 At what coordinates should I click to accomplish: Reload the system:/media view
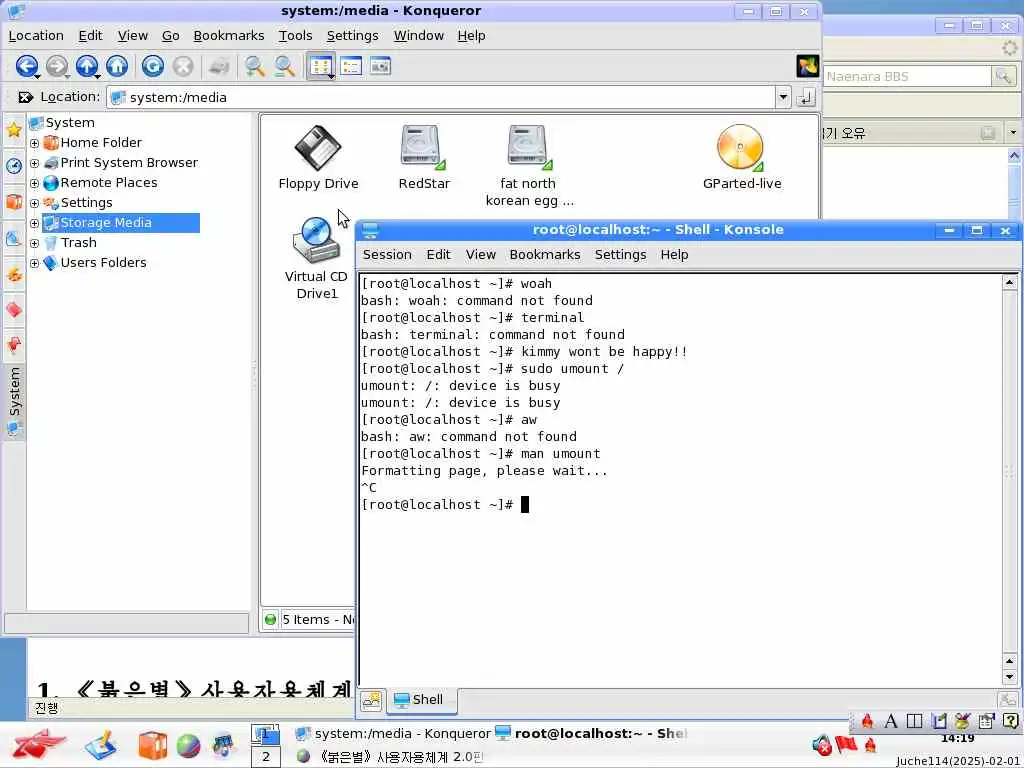[x=153, y=66]
